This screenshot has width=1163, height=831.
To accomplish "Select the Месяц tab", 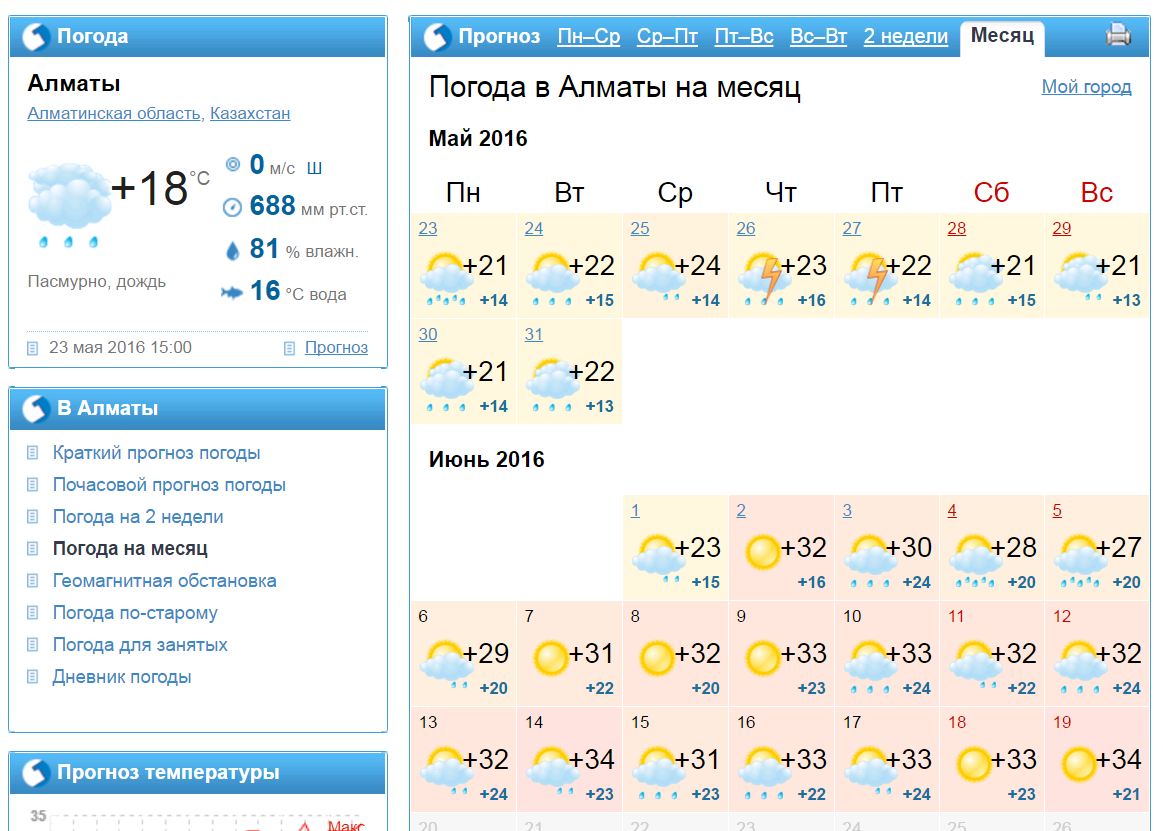I will pos(1002,36).
